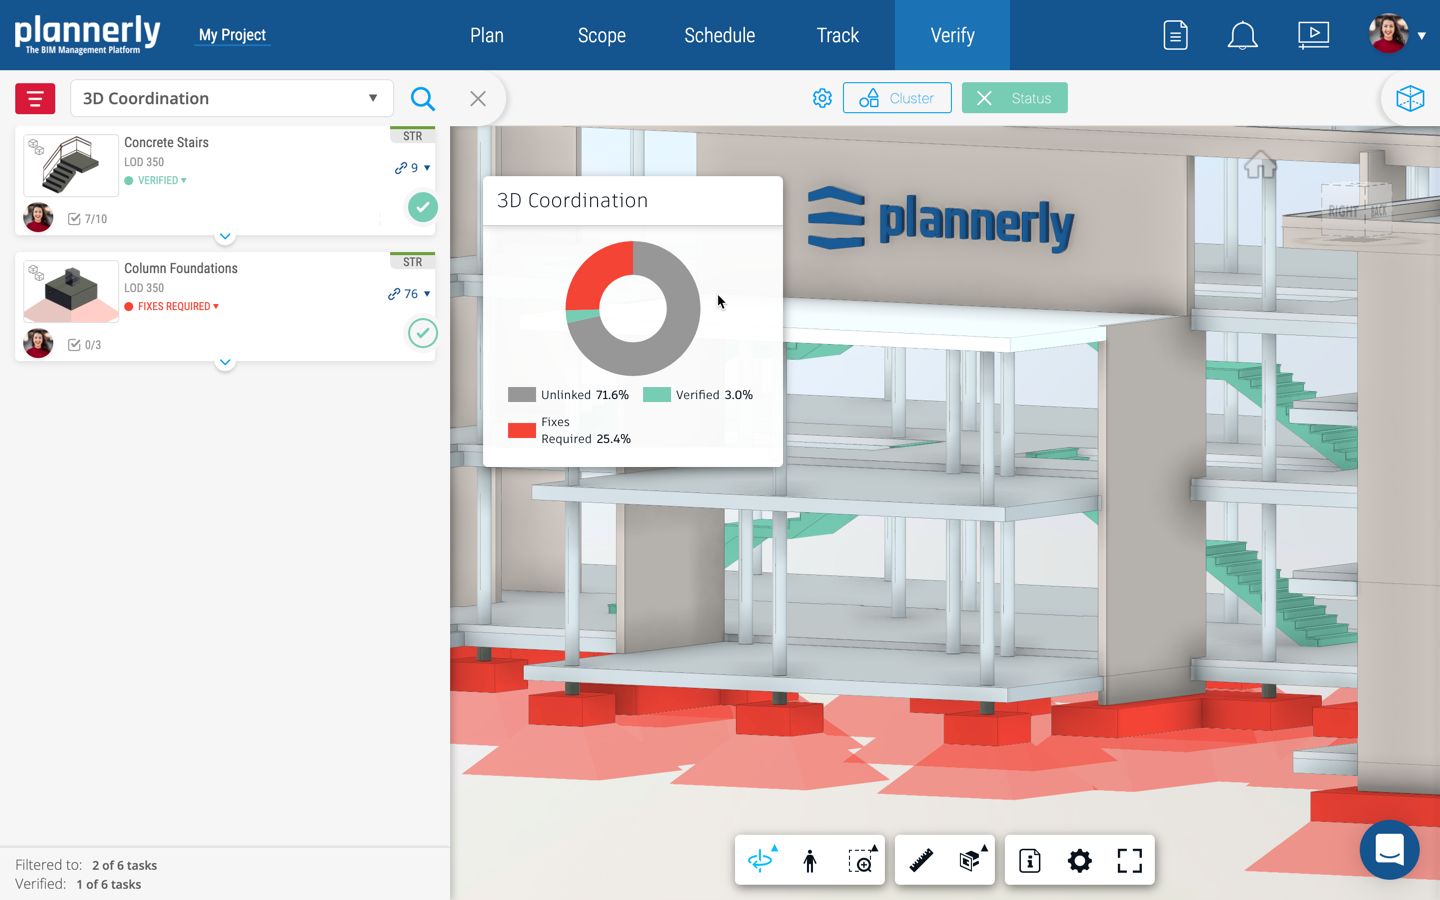Clear the filter with the X icon
The height and width of the screenshot is (900, 1440).
478,98
